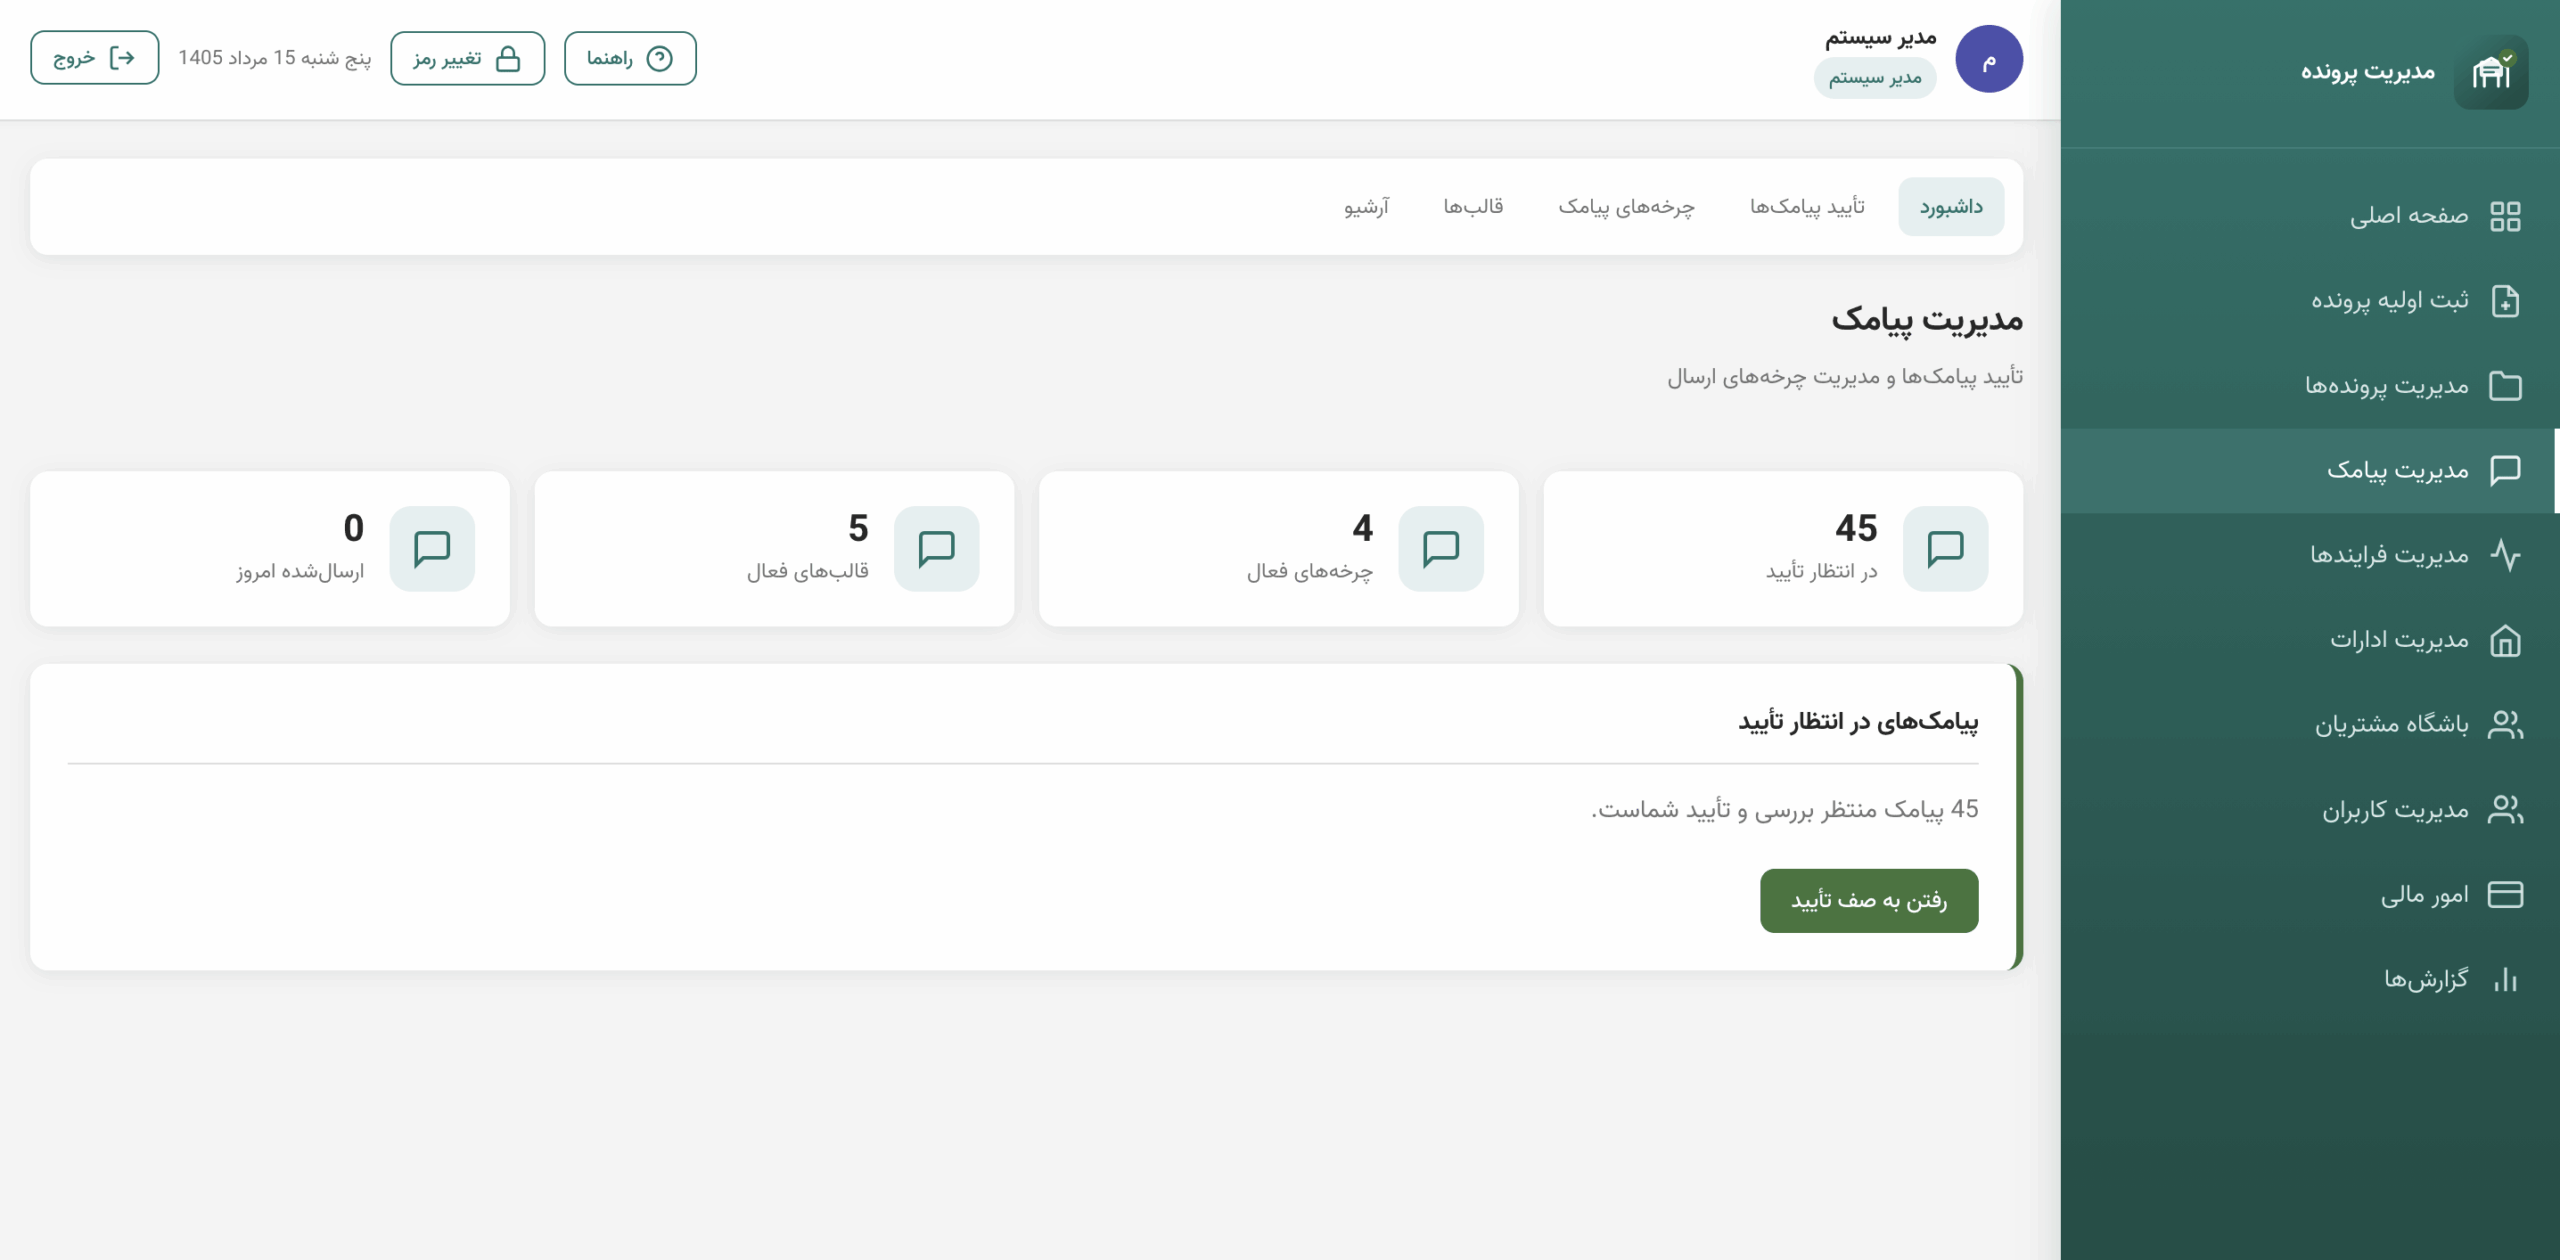
Task: Open the آرشیو tab
Action: click(1367, 207)
